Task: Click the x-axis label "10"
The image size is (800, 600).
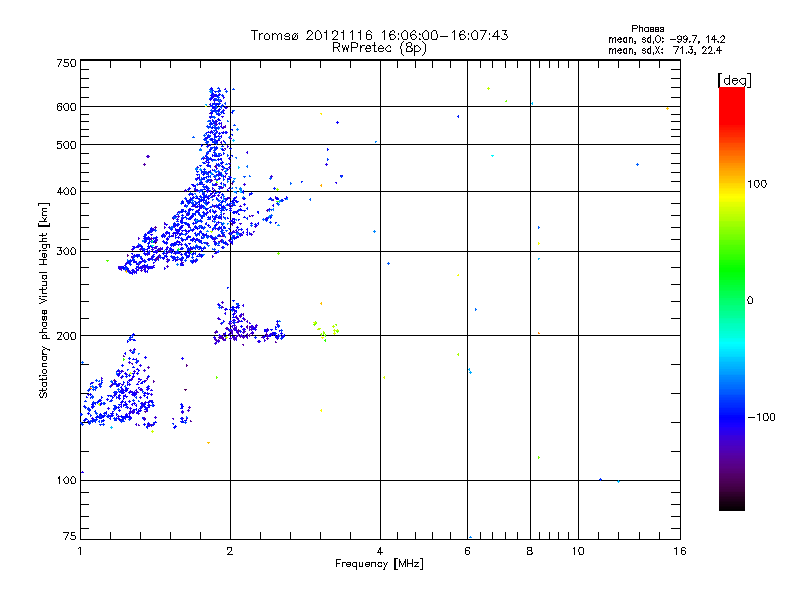Action: tap(578, 551)
